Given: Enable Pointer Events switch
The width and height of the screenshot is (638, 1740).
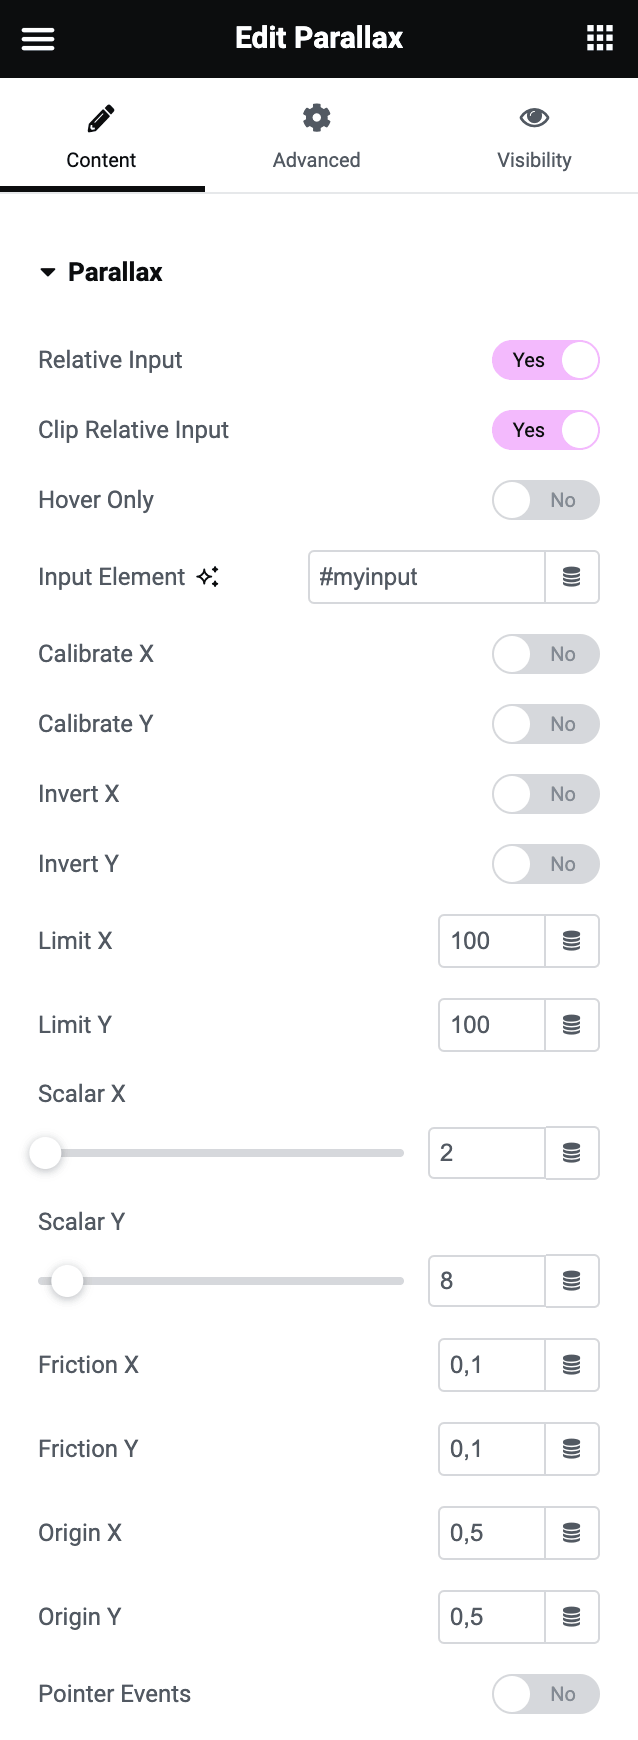Looking at the screenshot, I should tap(546, 1694).
